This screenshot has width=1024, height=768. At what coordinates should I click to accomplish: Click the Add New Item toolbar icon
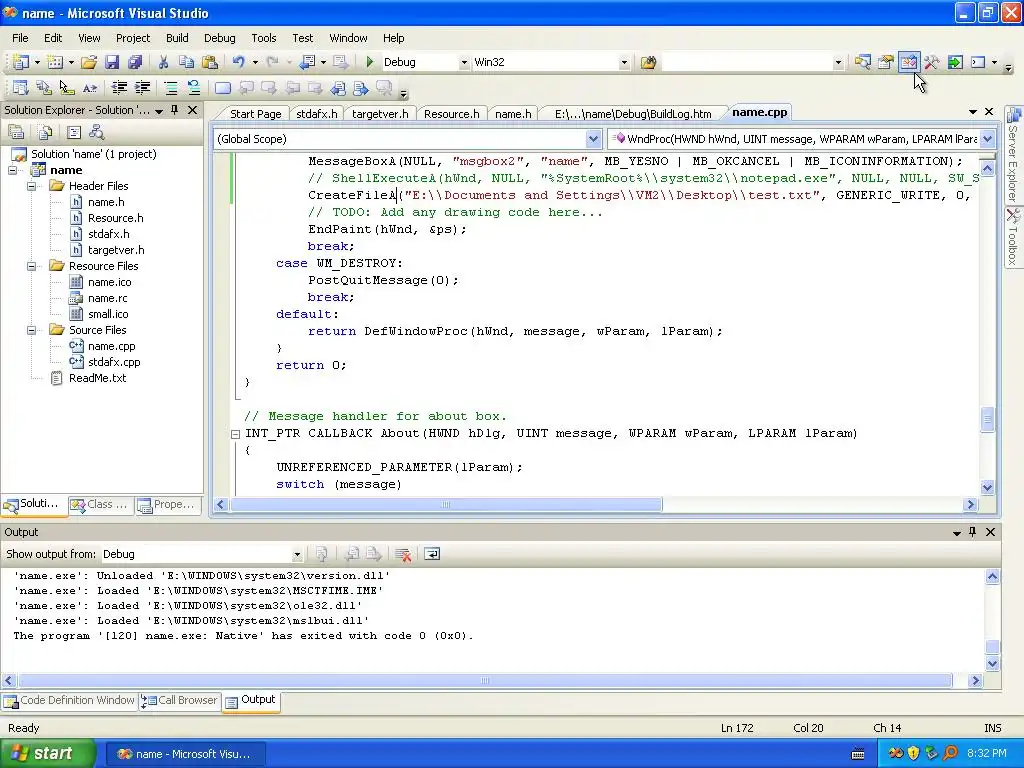pyautogui.click(x=55, y=62)
